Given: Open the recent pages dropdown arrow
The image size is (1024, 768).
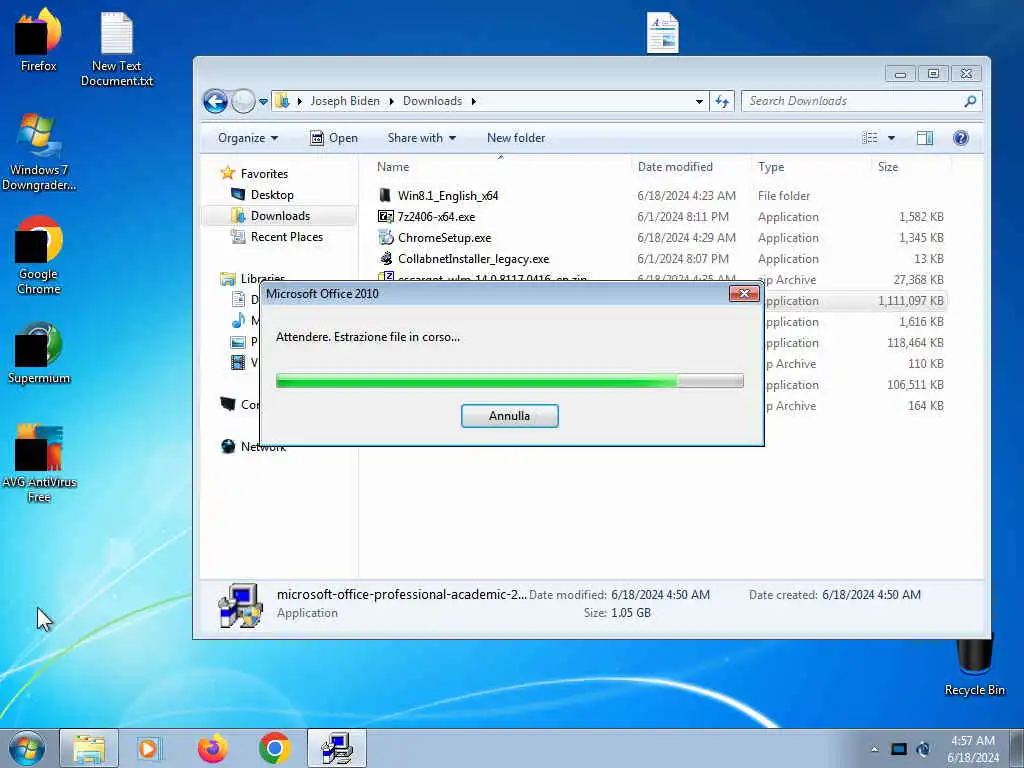Looking at the screenshot, I should 263,101.
